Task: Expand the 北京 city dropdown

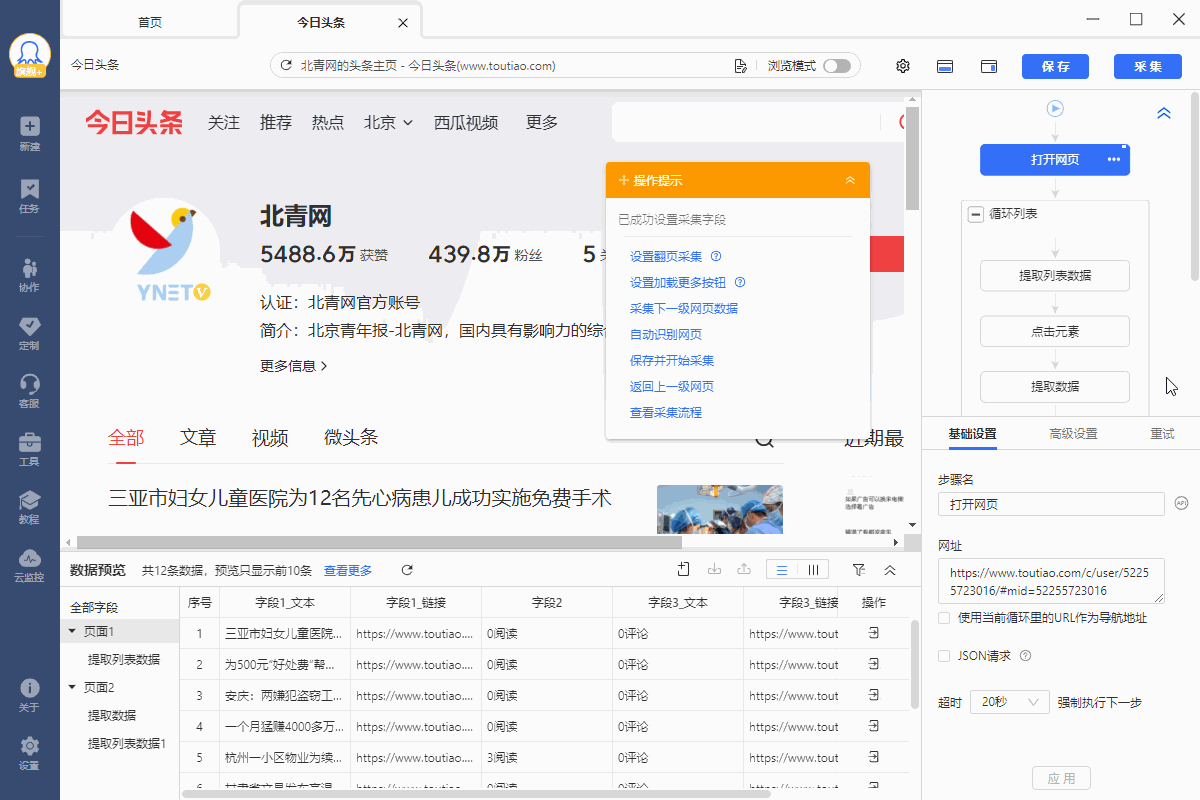Action: pyautogui.click(x=388, y=122)
